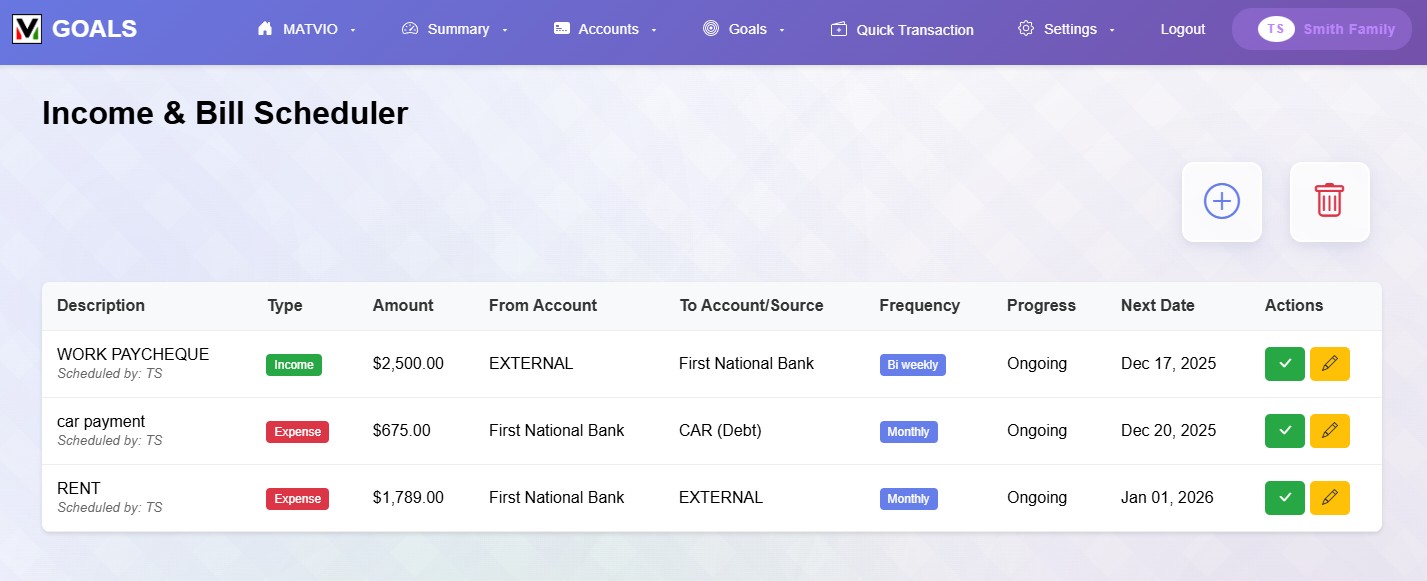Mark WORK PAYCHEQUE complete with green checkmark
The image size is (1427, 581).
tap(1285, 364)
